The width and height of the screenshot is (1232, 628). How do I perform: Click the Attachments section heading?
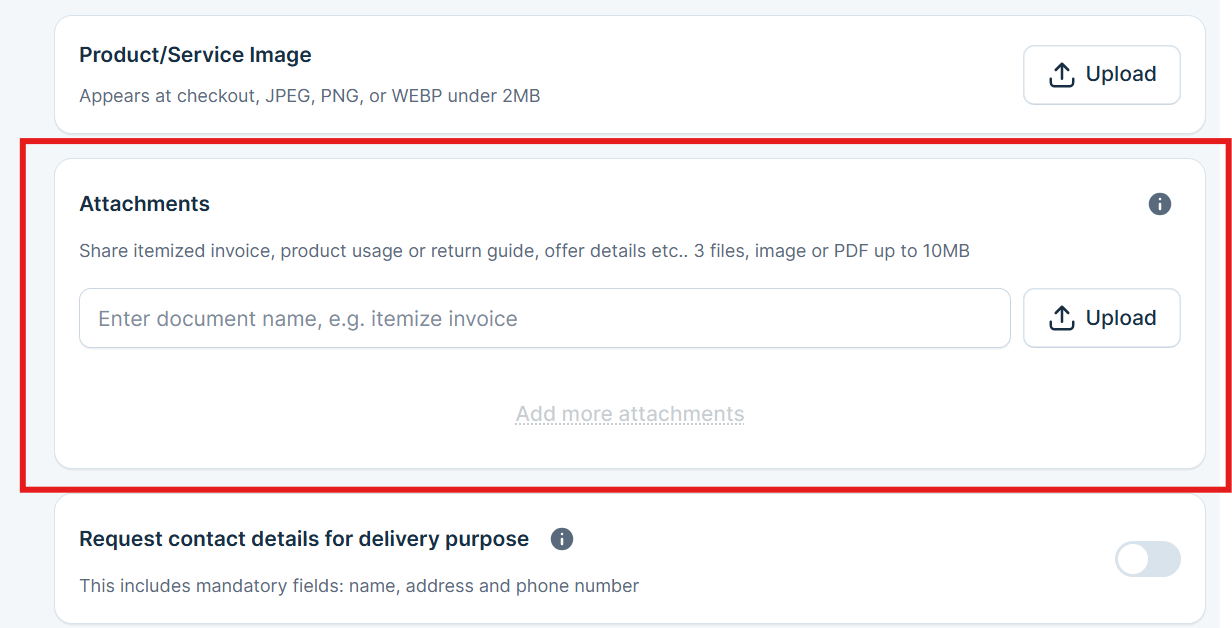click(x=144, y=204)
